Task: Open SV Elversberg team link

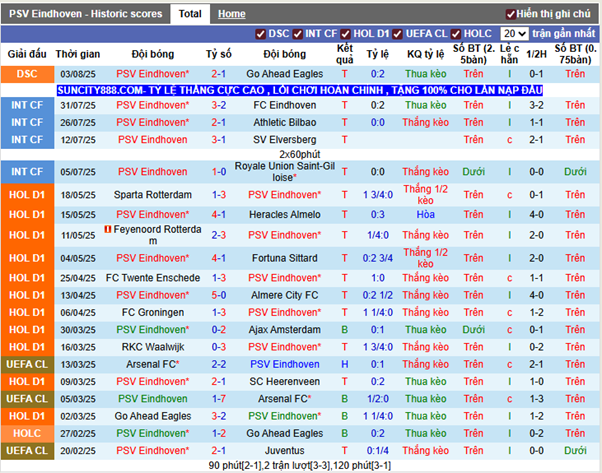Action: tap(284, 140)
